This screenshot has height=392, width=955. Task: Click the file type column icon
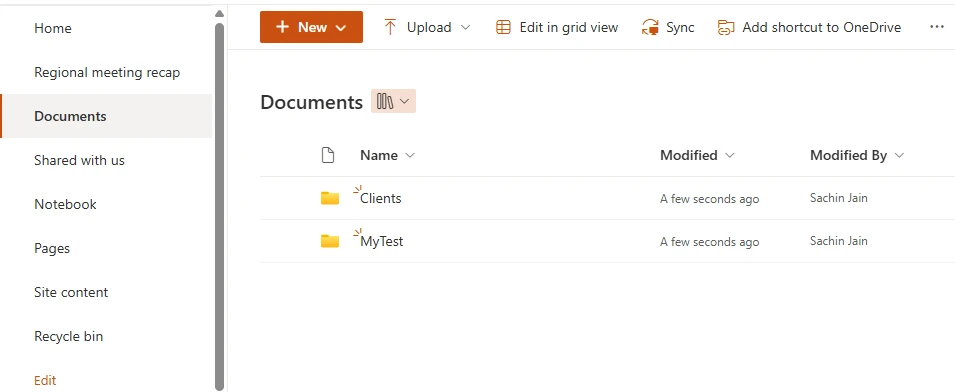[x=328, y=156]
